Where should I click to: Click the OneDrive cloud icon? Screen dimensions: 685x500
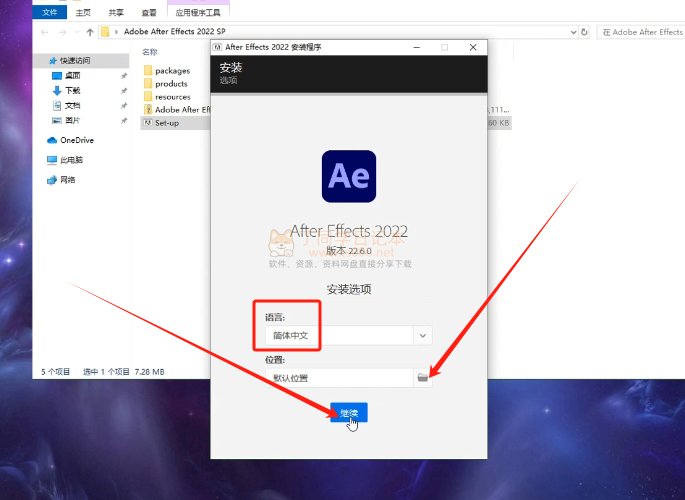[x=52, y=140]
